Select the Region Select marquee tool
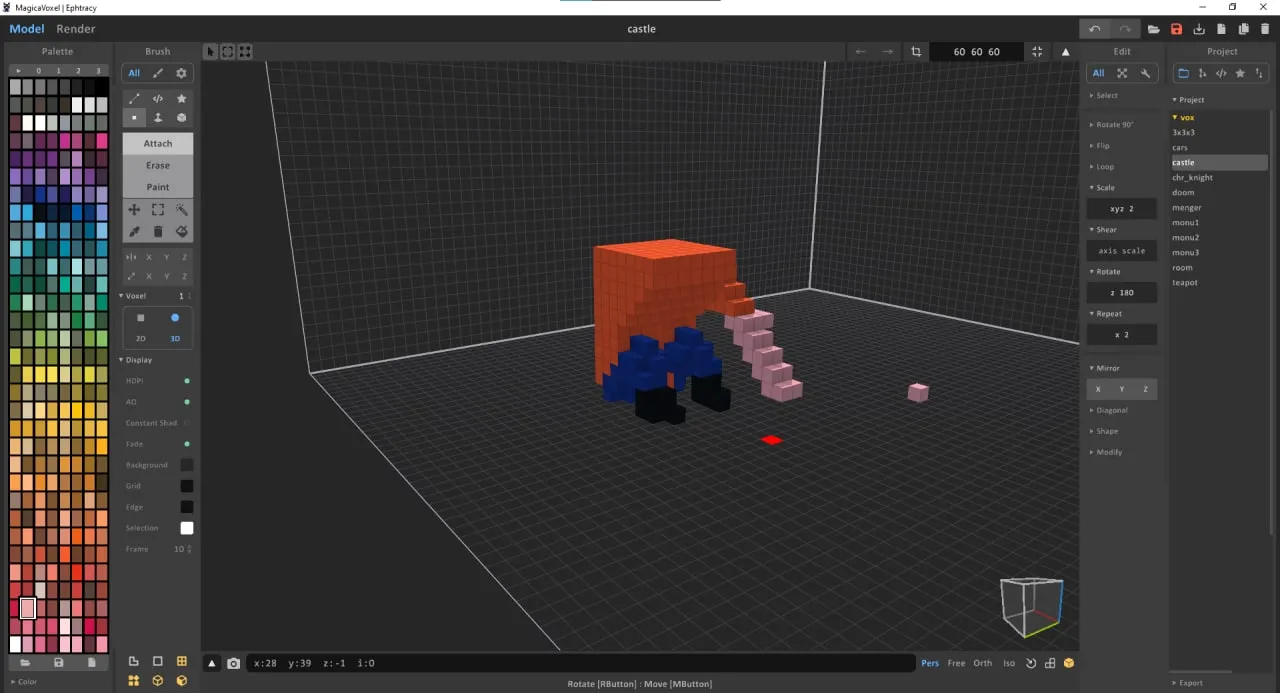This screenshot has width=1280, height=693. [x=158, y=210]
